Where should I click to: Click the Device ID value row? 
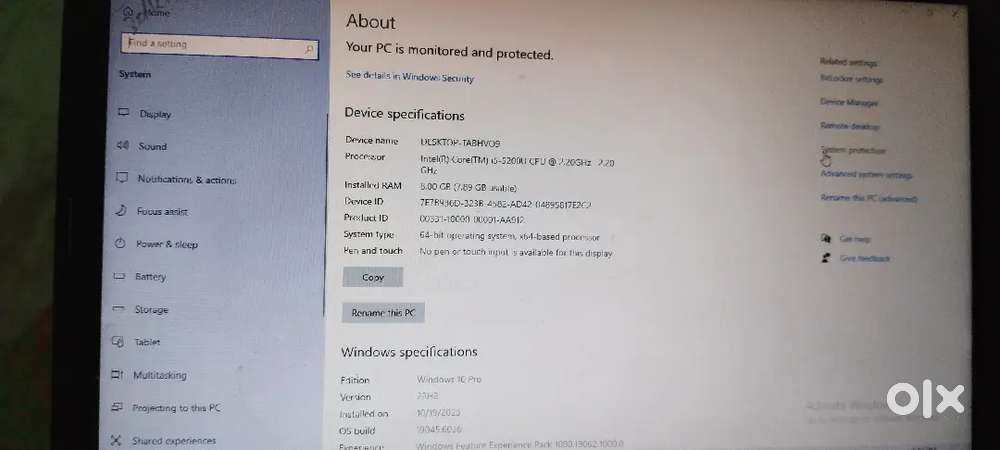coord(504,205)
